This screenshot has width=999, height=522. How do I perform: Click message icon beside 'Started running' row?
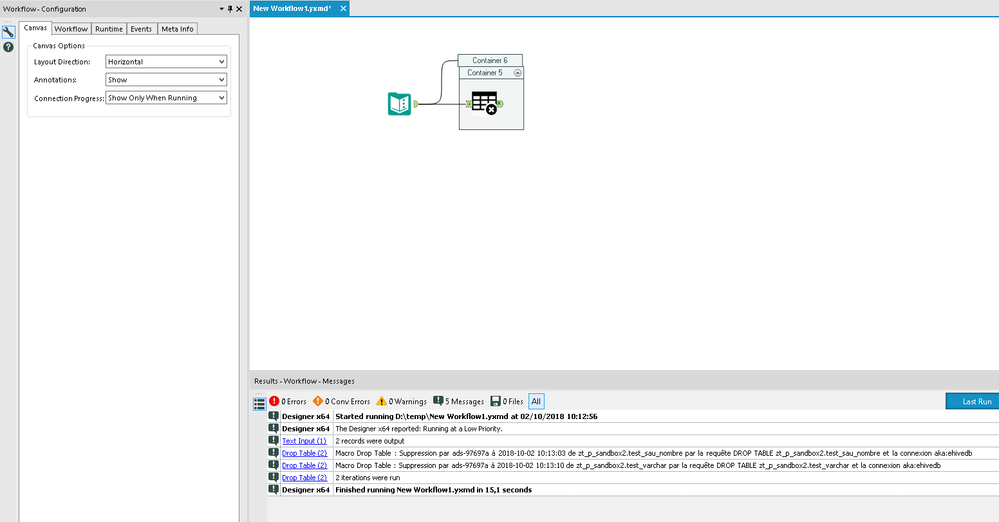273,416
